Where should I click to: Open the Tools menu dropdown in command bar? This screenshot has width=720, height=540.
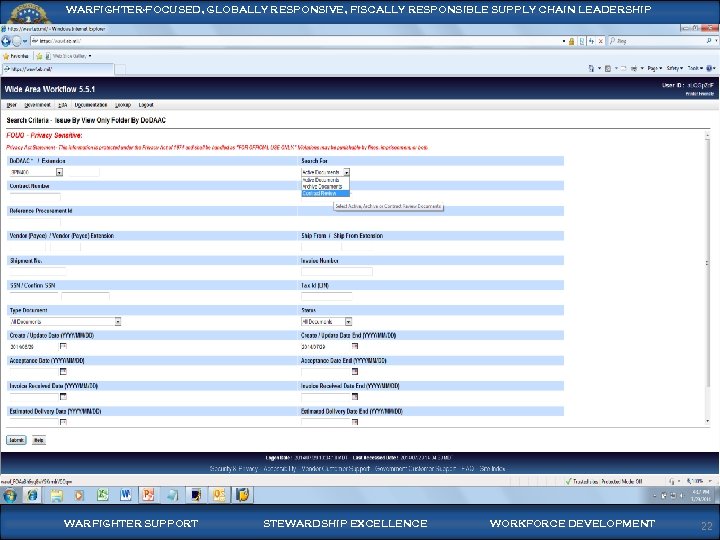coord(695,68)
